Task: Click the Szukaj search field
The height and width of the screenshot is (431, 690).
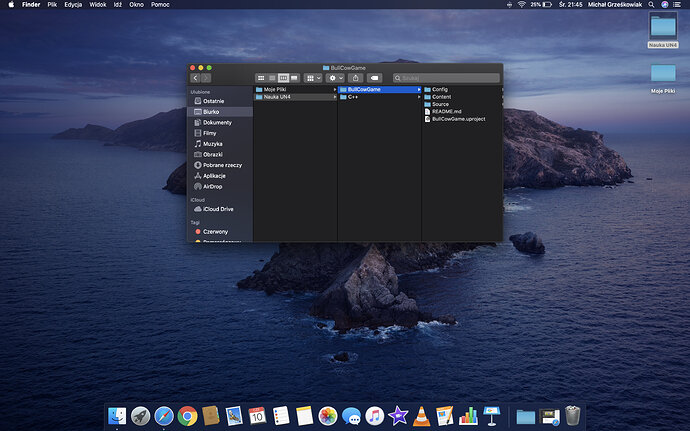Action: pos(446,77)
